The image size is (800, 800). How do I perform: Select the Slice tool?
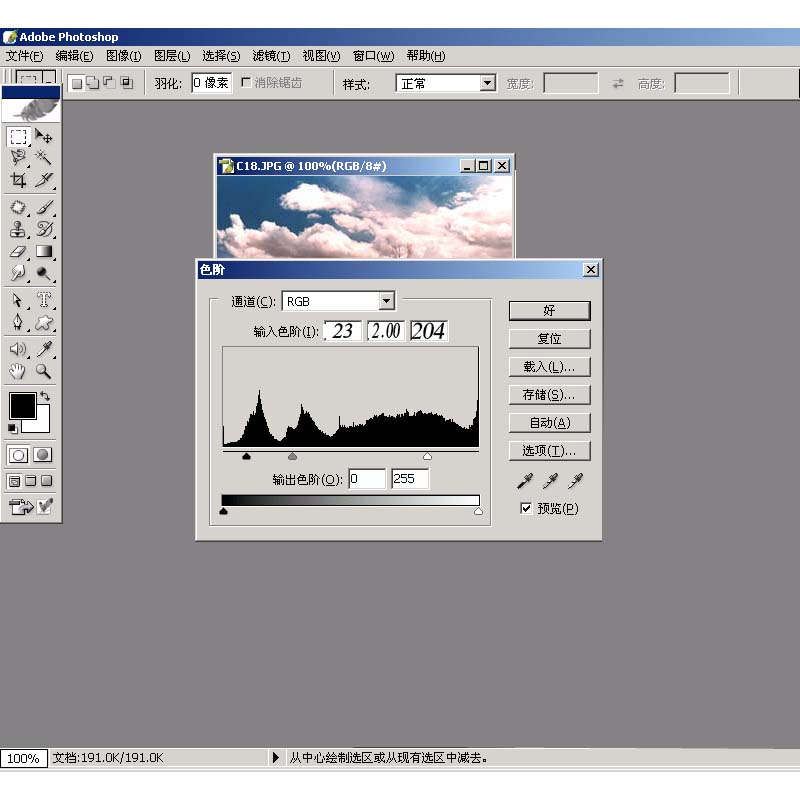pyautogui.click(x=44, y=179)
